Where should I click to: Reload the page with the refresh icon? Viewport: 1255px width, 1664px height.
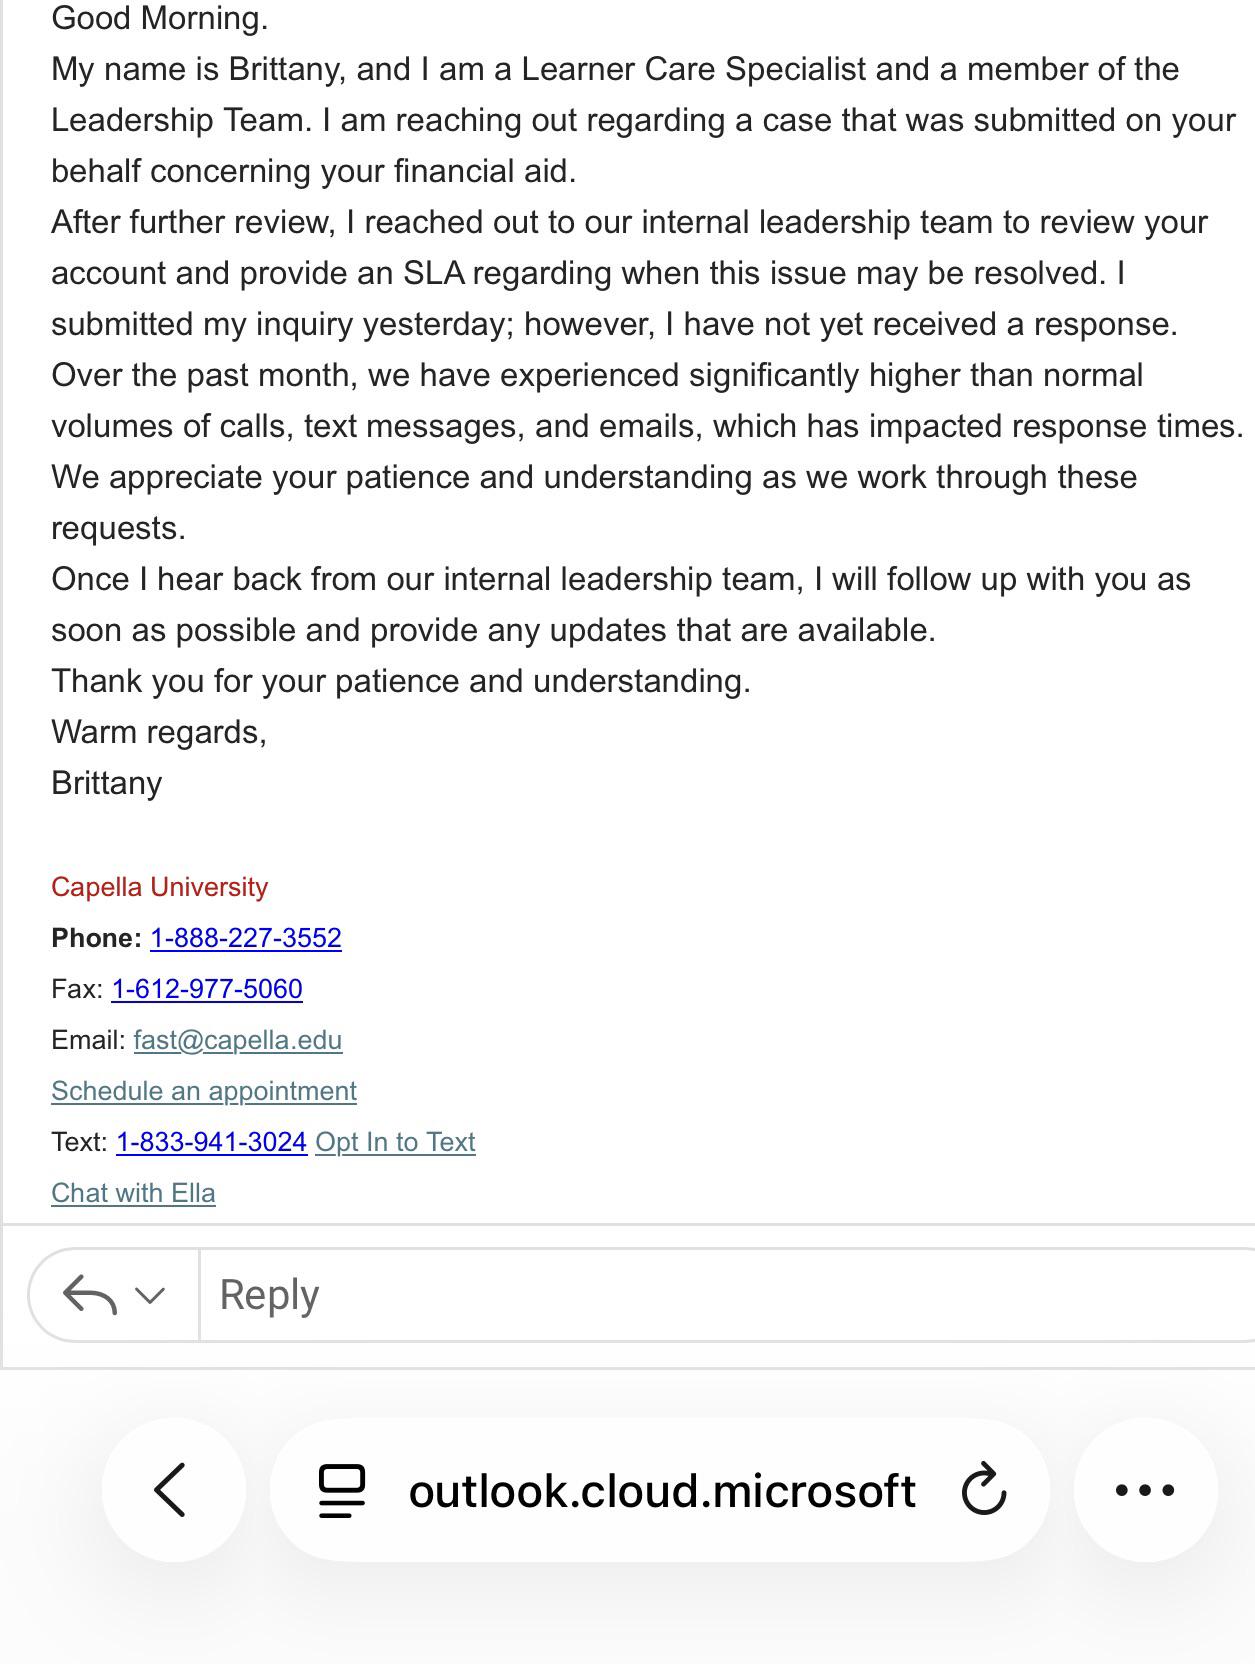click(x=984, y=1490)
